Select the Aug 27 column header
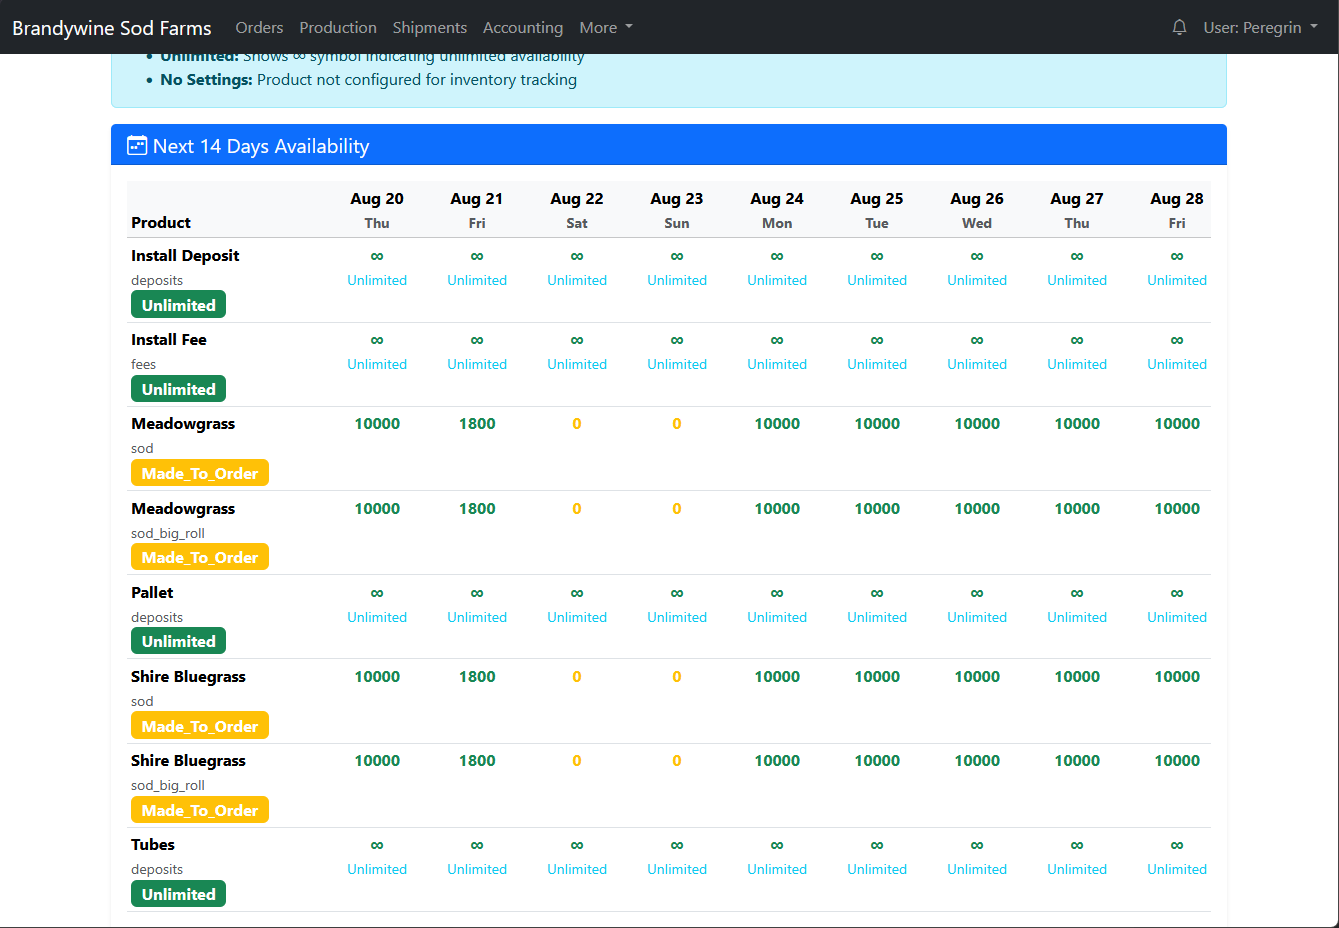 pyautogui.click(x=1077, y=210)
